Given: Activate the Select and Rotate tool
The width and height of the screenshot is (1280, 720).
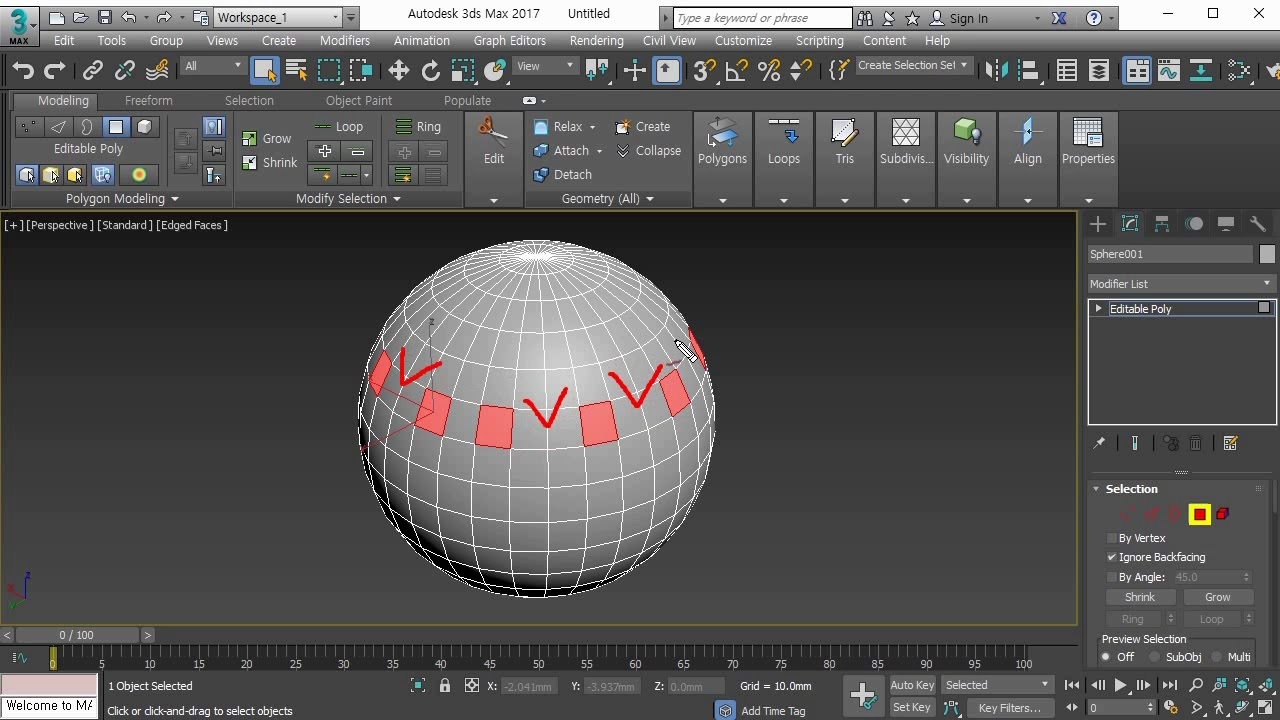Looking at the screenshot, I should pyautogui.click(x=430, y=70).
